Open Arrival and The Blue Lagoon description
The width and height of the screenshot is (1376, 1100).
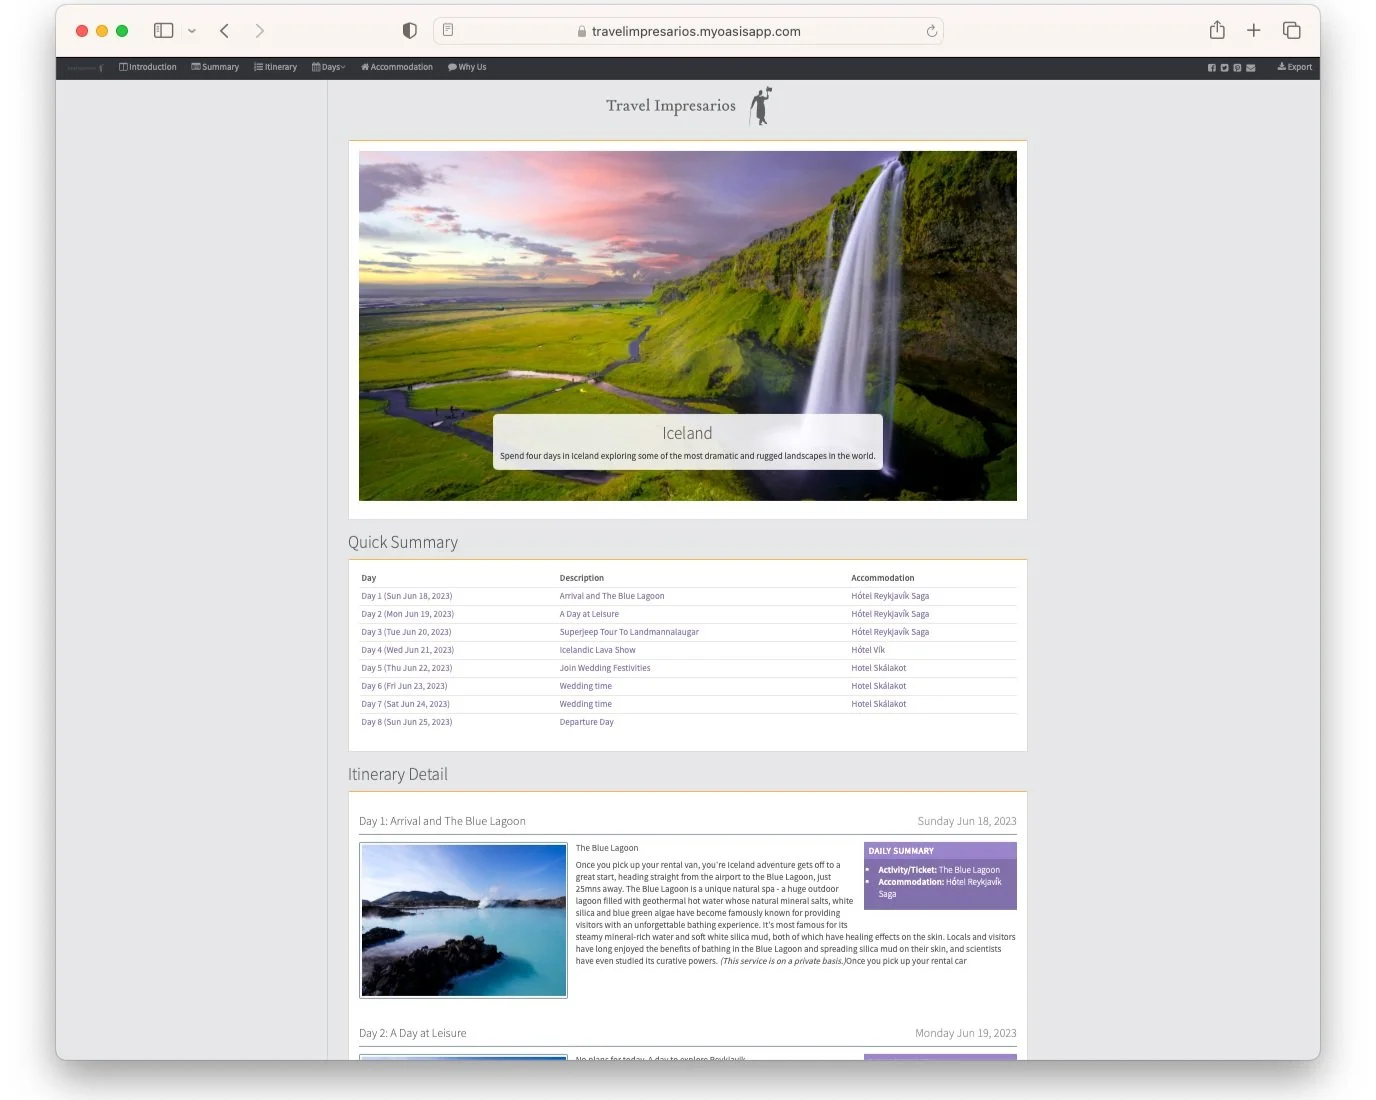(x=612, y=596)
